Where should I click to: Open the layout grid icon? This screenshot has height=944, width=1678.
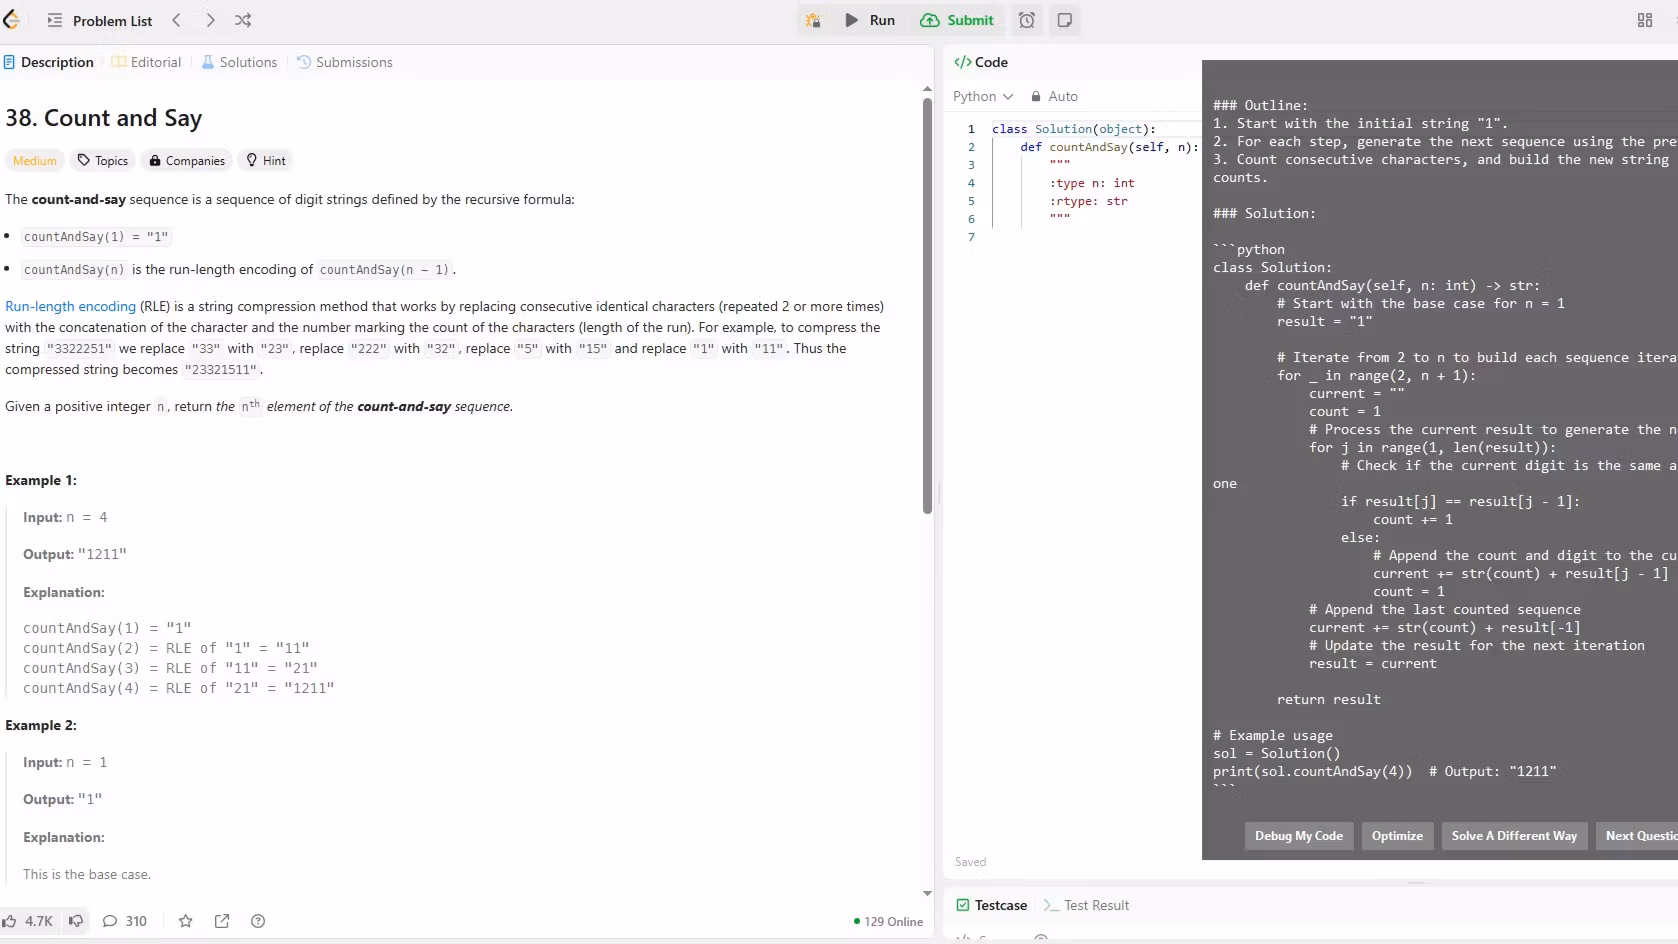click(1645, 20)
